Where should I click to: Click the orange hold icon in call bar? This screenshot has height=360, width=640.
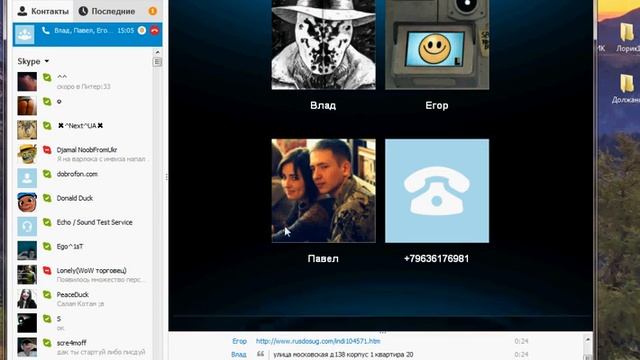tap(142, 30)
